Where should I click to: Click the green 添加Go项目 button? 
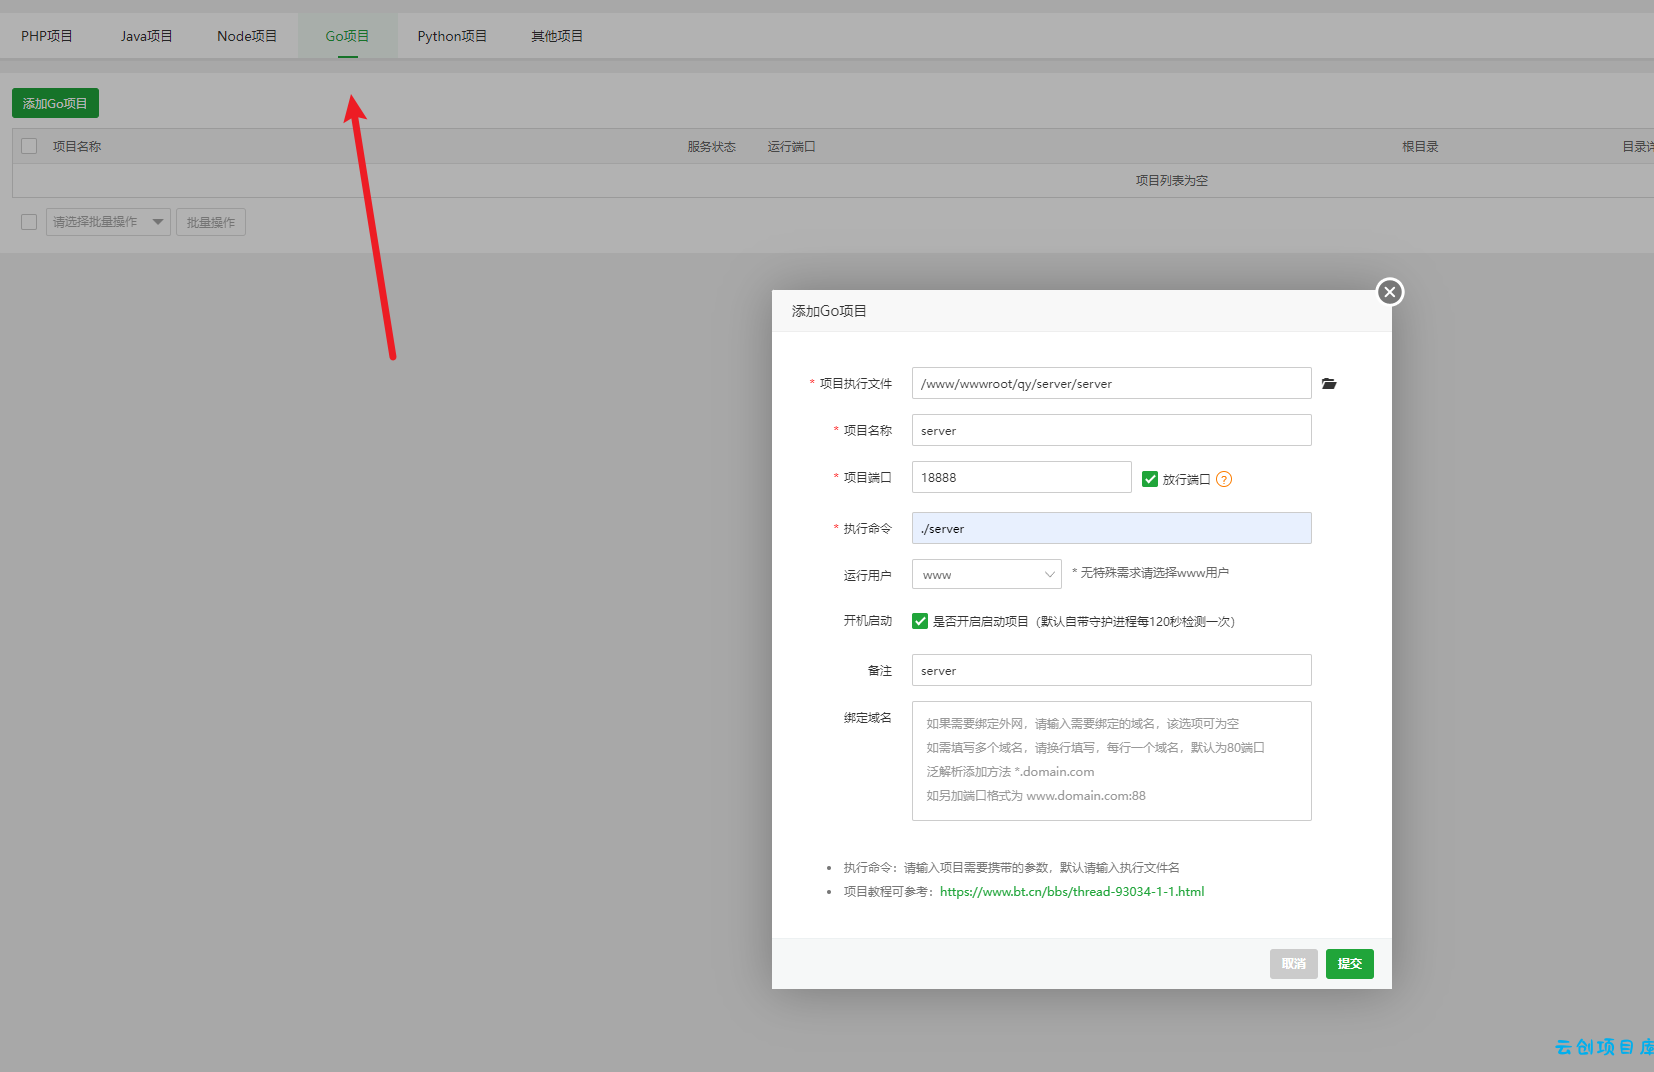(x=55, y=103)
